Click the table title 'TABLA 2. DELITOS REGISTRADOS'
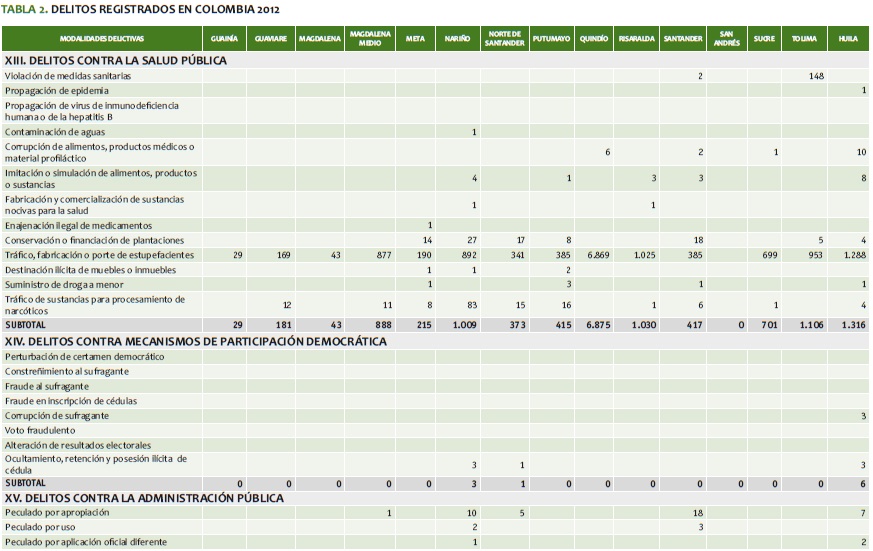Viewport: 873px width, 551px height. point(140,9)
